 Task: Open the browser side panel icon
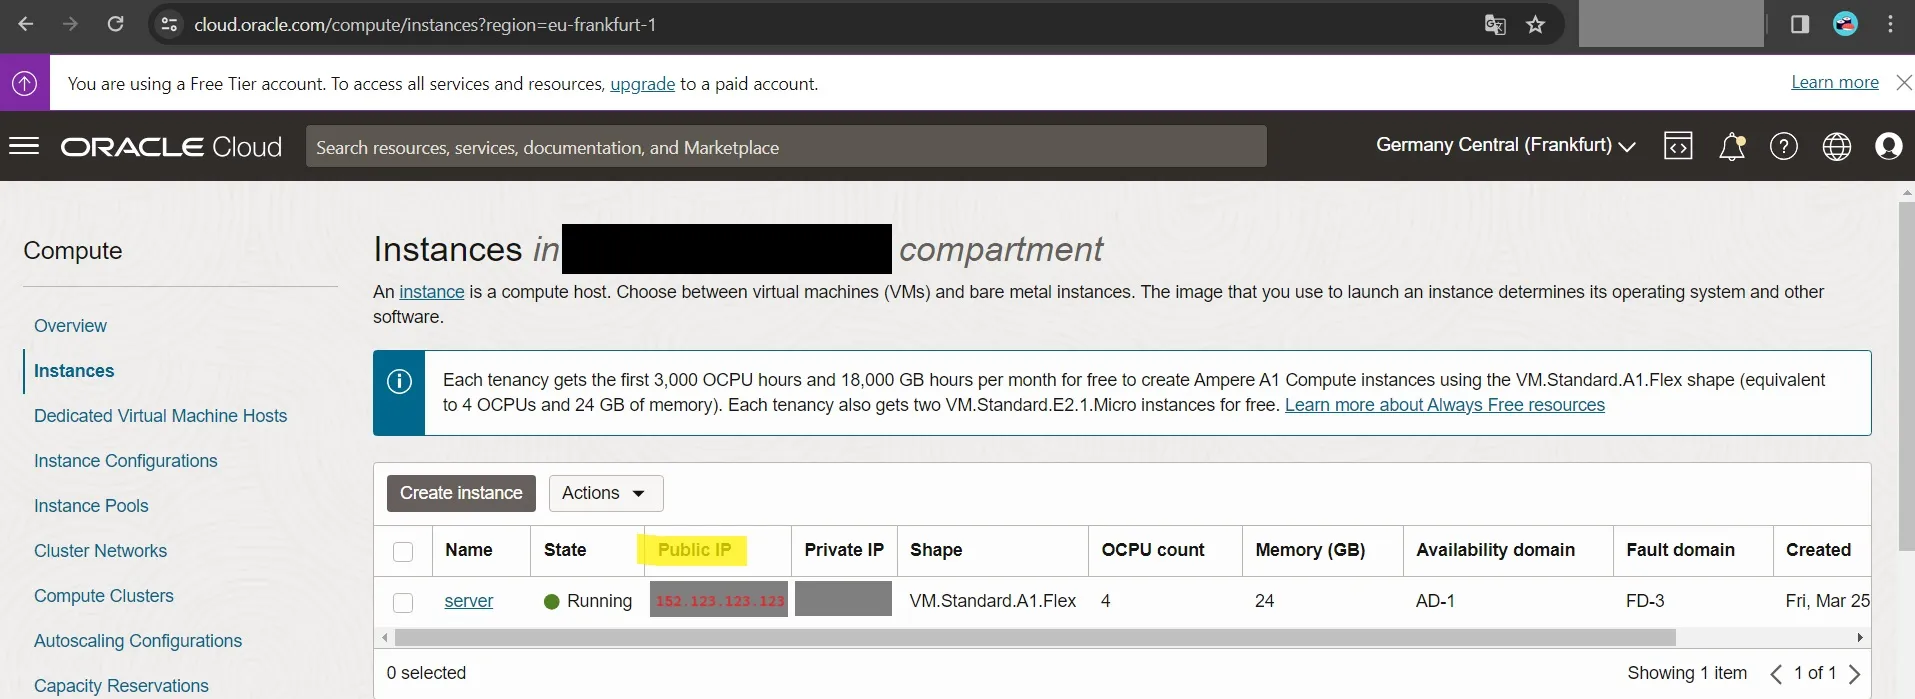1800,24
